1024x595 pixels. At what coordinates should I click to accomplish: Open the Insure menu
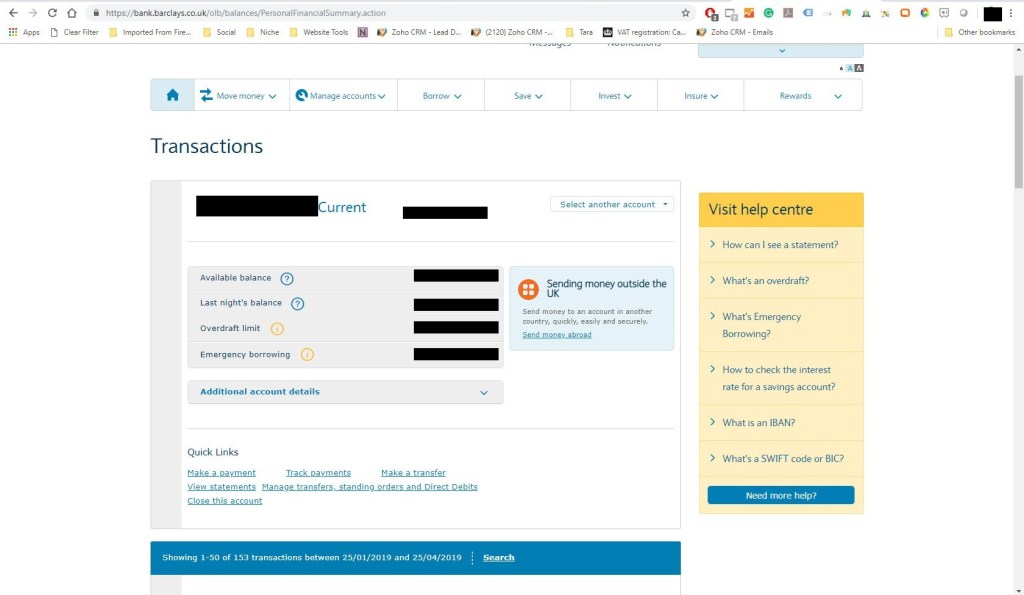[x=701, y=95]
